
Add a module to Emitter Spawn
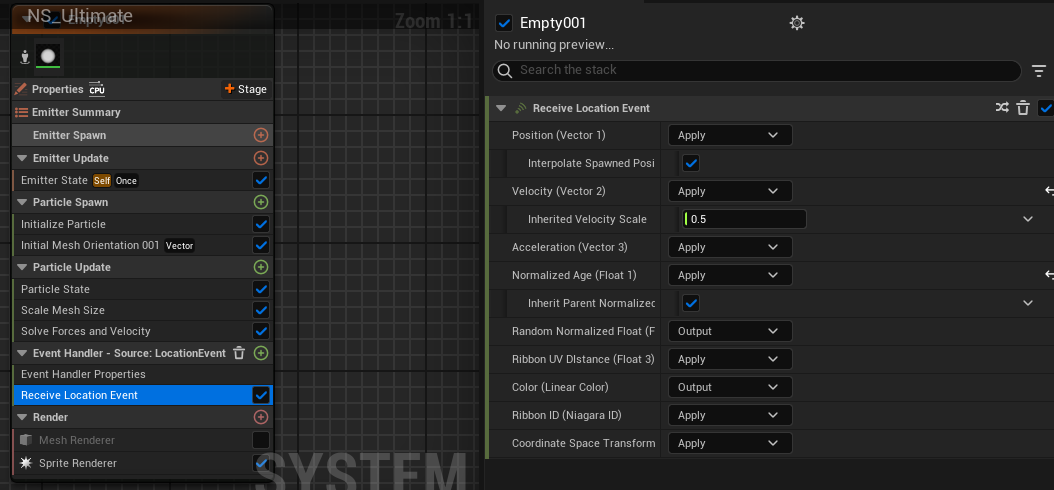point(261,135)
